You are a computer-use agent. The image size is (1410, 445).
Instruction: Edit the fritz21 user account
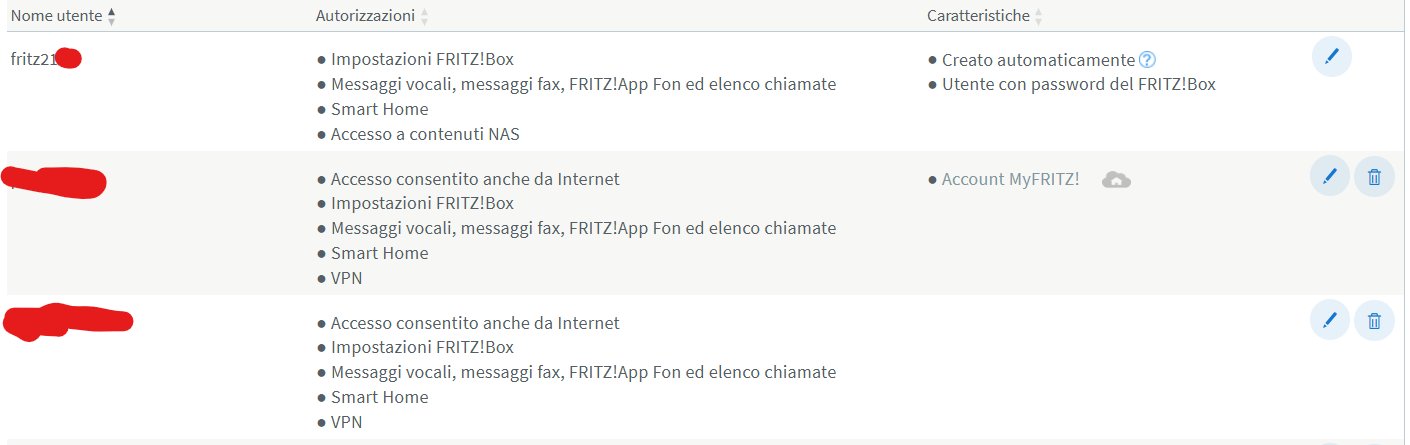tap(1331, 58)
